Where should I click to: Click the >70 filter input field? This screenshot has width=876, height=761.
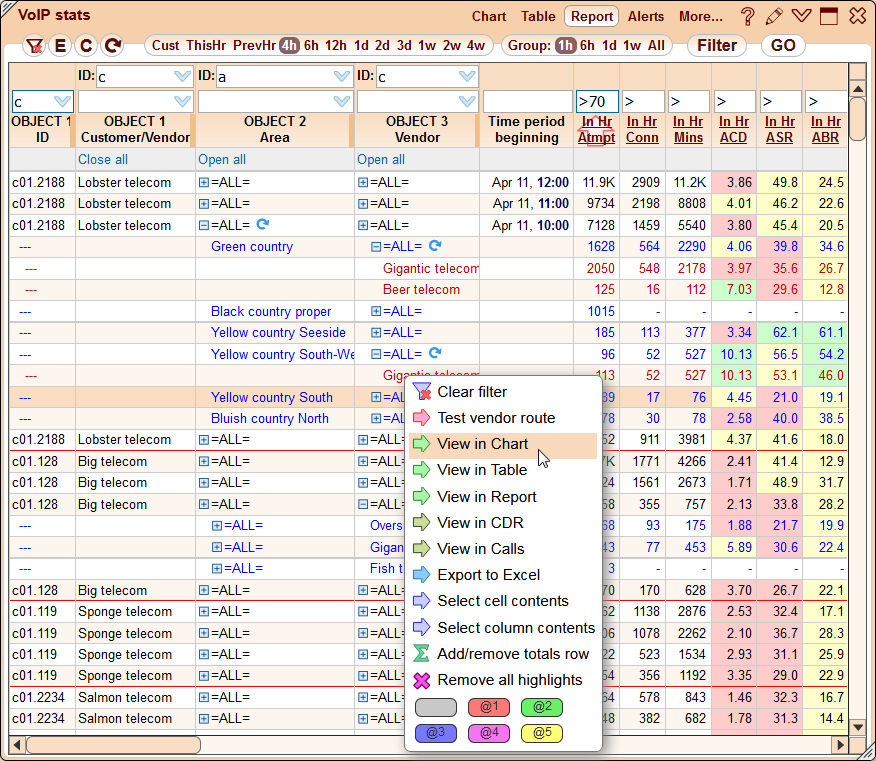click(599, 101)
